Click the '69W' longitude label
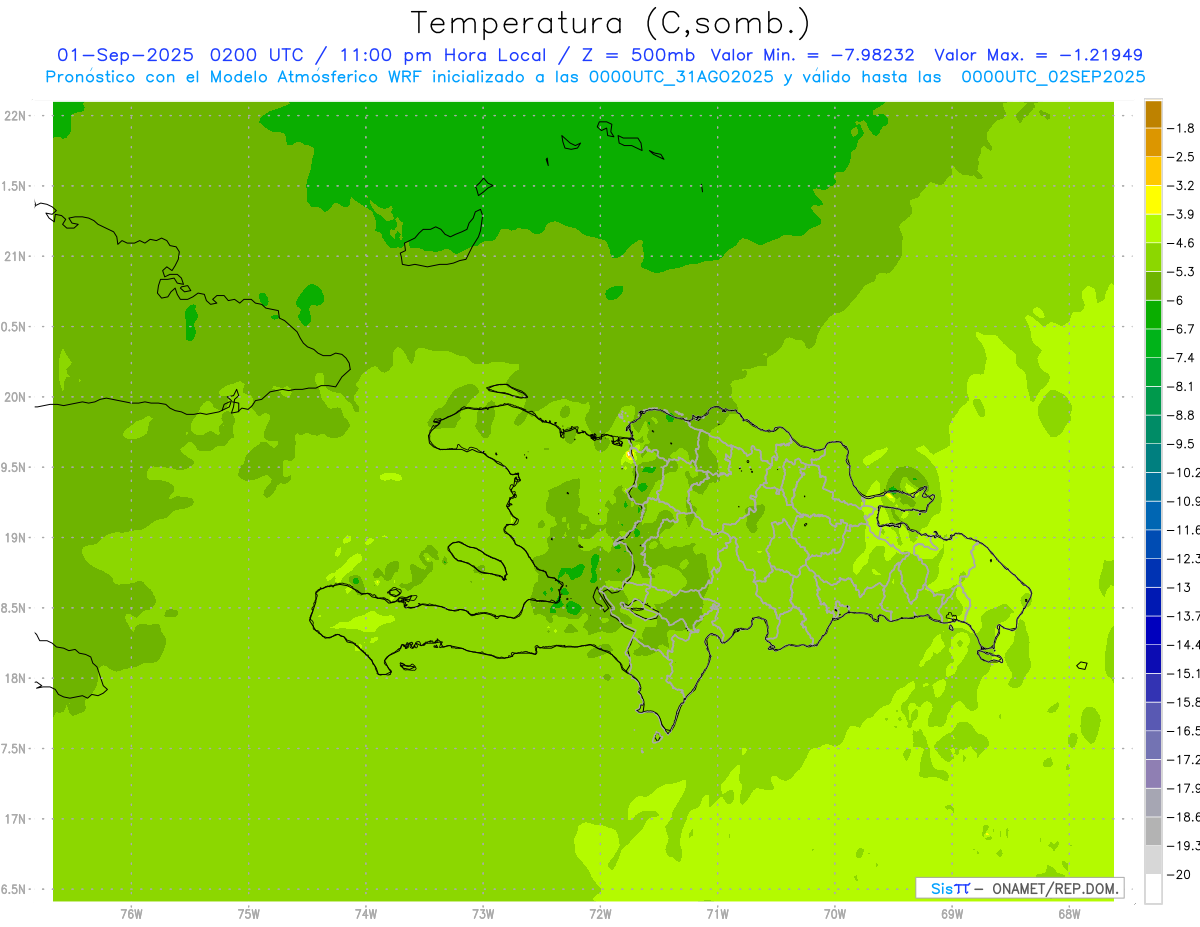Image resolution: width=1200 pixels, height=927 pixels. pos(952,914)
